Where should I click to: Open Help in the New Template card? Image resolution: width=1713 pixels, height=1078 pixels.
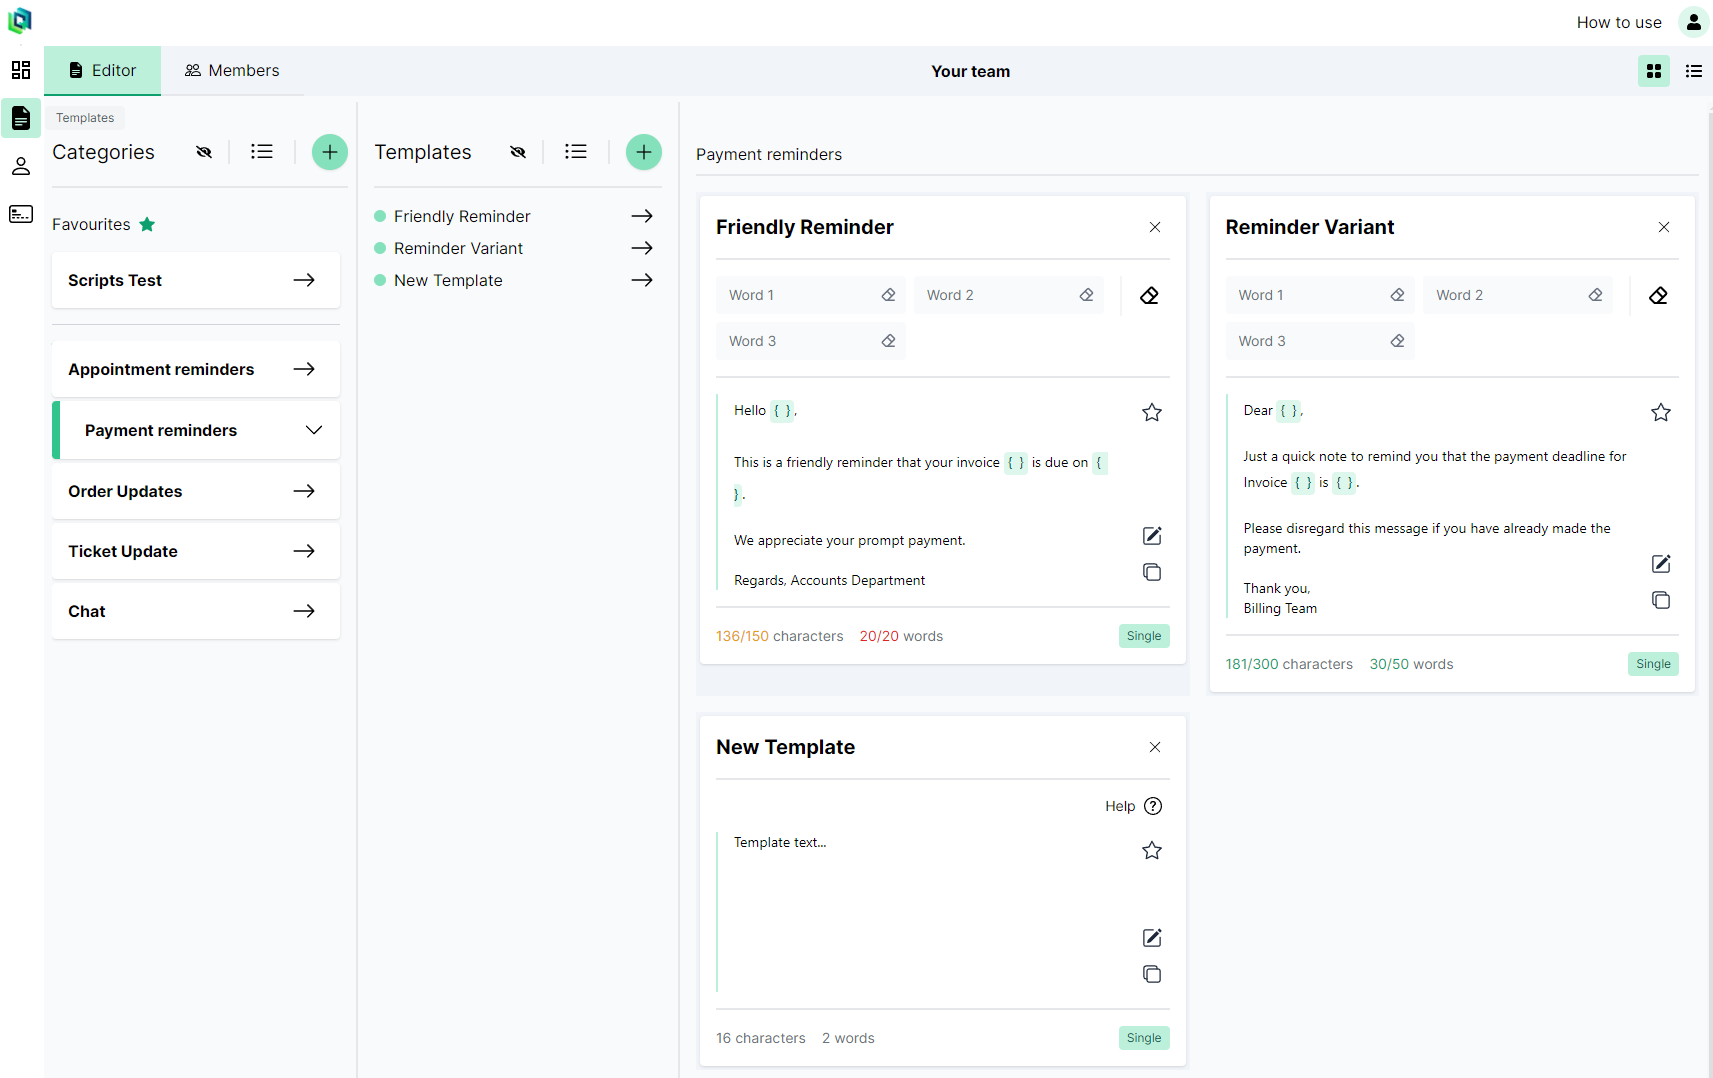tap(1134, 806)
